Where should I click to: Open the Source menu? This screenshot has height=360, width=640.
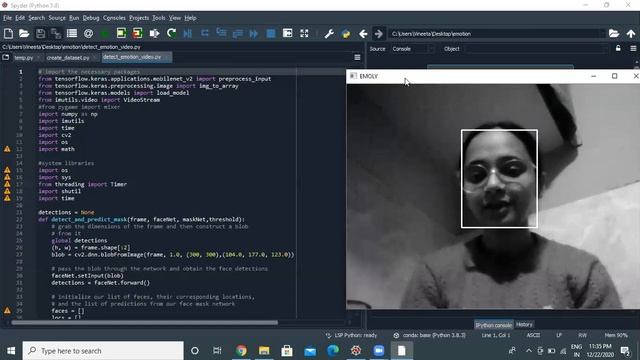click(x=57, y=18)
